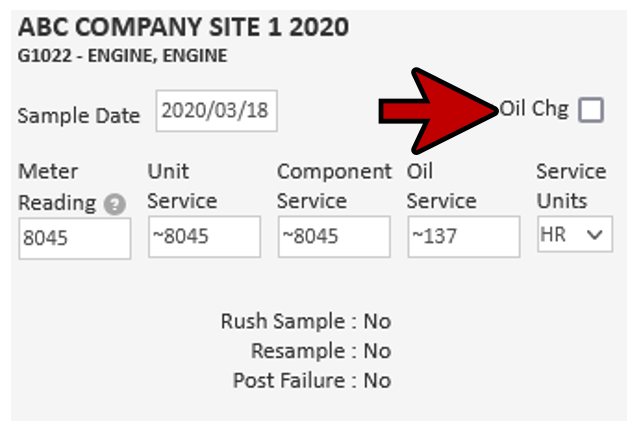The width and height of the screenshot is (627, 439).
Task: Click the Sample Date input field
Action: point(216,111)
